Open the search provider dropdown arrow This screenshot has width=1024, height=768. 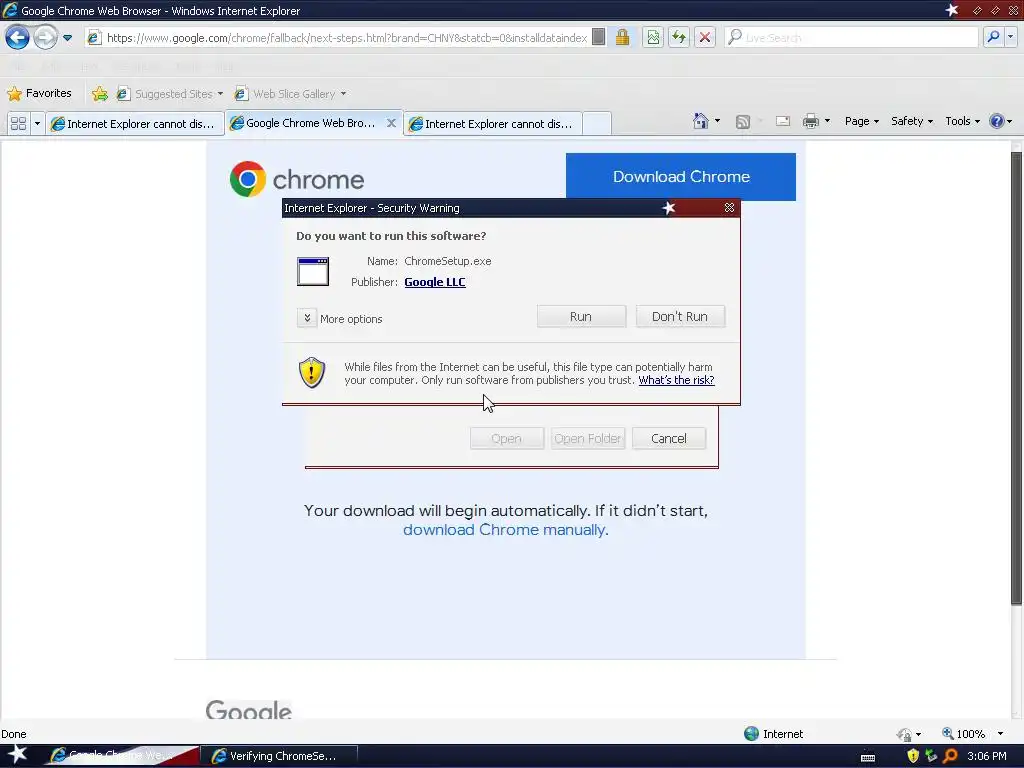[1011, 37]
